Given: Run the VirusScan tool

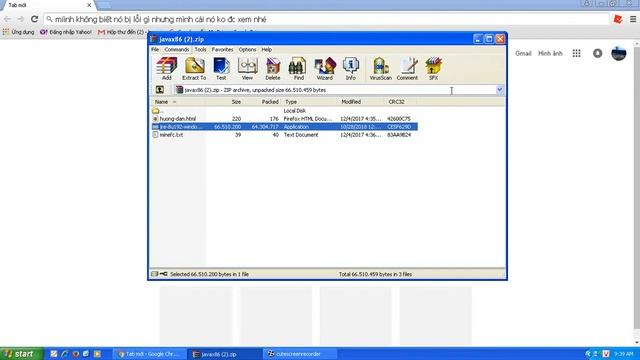Looking at the screenshot, I should tap(380, 68).
